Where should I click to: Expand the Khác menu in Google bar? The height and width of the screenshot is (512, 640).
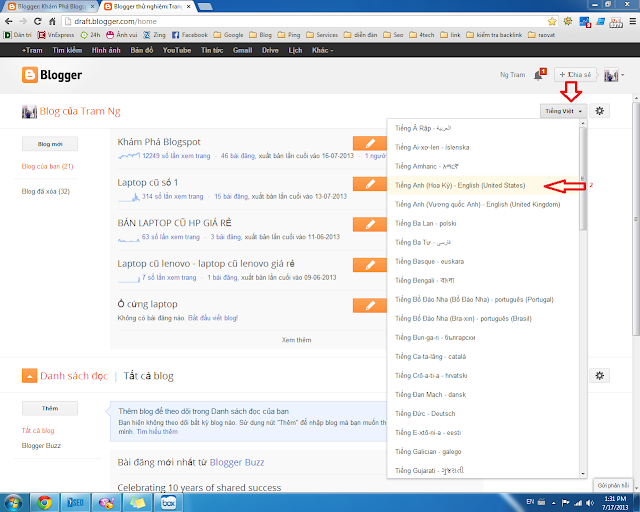click(x=322, y=50)
